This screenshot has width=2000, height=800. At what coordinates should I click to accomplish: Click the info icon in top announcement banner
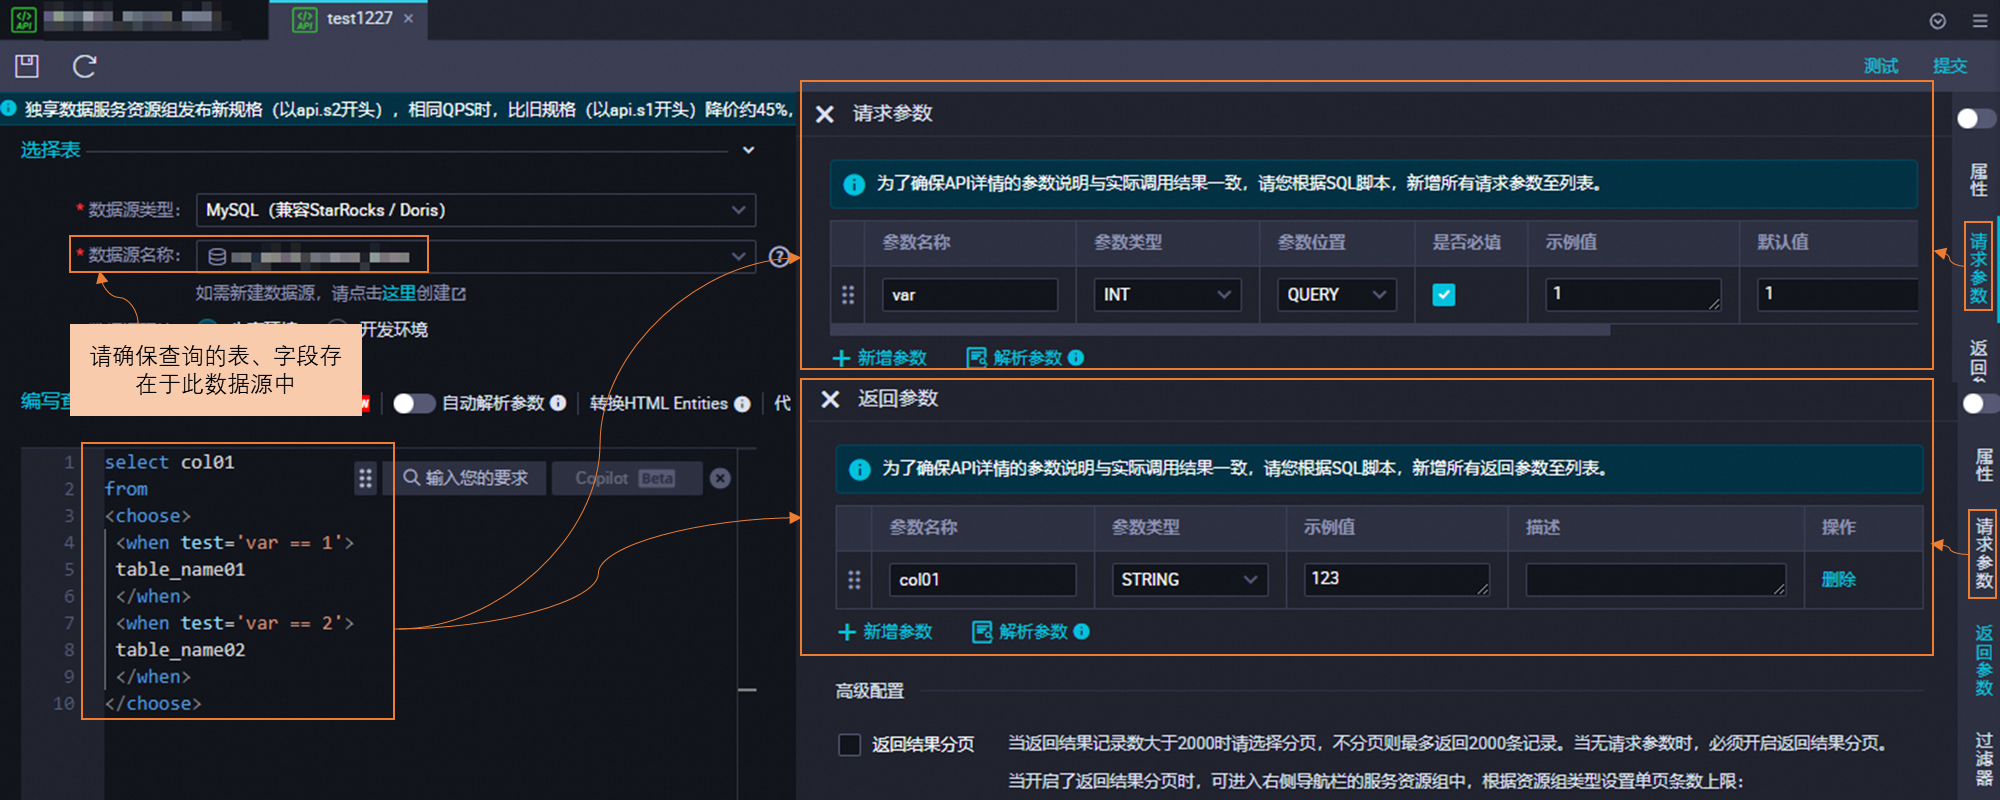point(9,108)
